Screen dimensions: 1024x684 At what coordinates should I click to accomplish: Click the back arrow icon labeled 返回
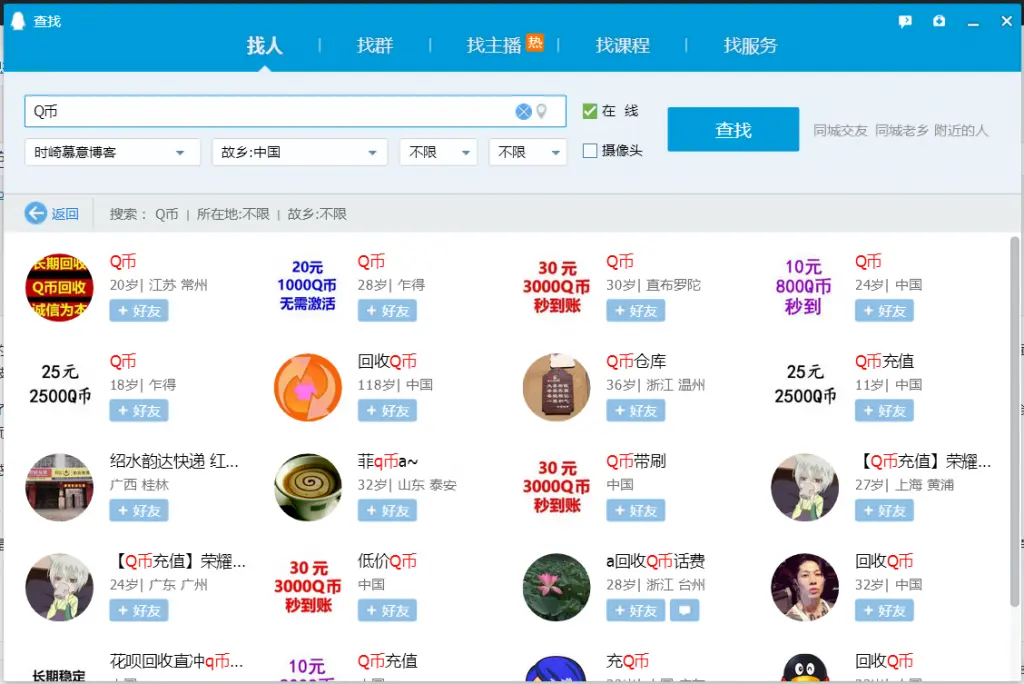point(36,213)
